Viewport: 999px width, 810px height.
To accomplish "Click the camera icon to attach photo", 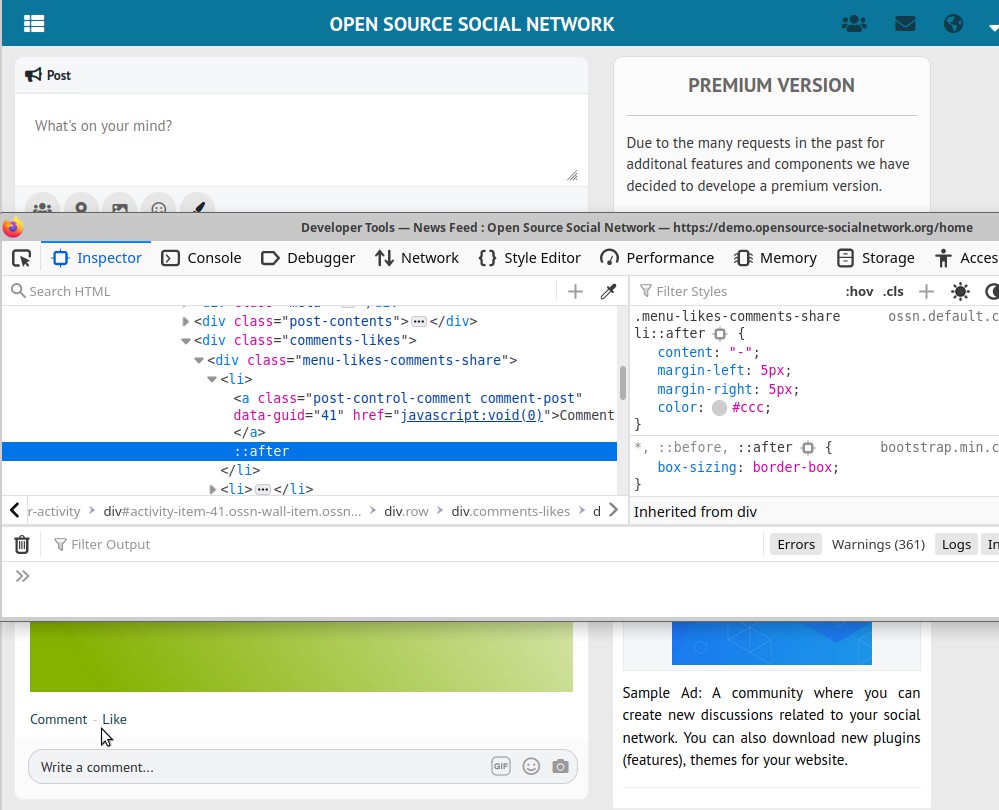I will coord(560,767).
